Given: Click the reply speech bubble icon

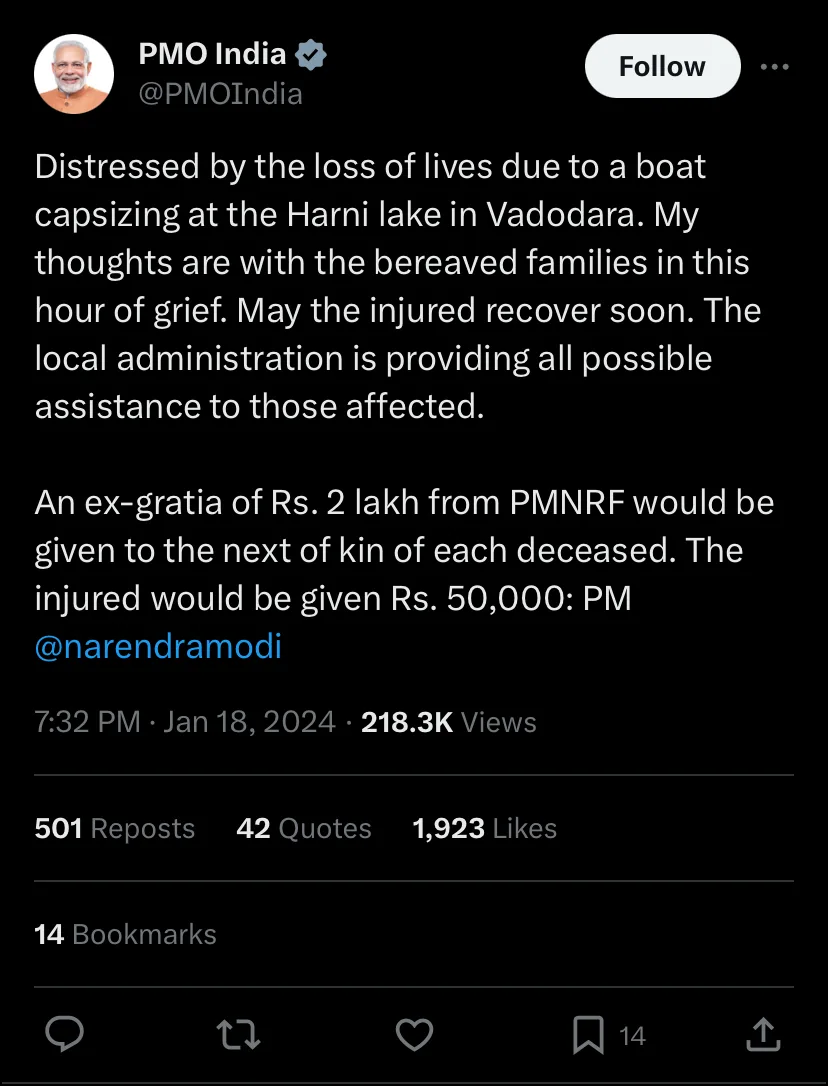Looking at the screenshot, I should (64, 1035).
